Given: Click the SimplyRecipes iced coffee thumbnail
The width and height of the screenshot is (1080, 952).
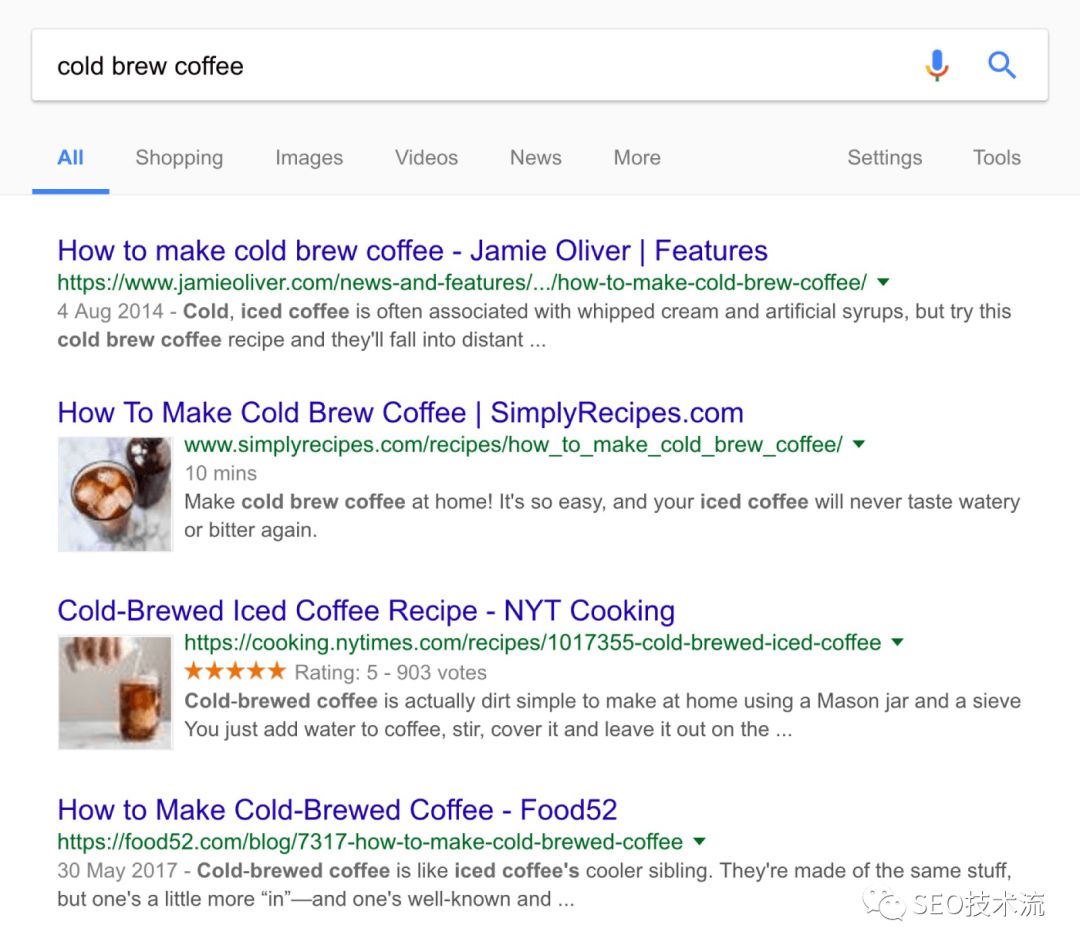Looking at the screenshot, I should (x=115, y=494).
